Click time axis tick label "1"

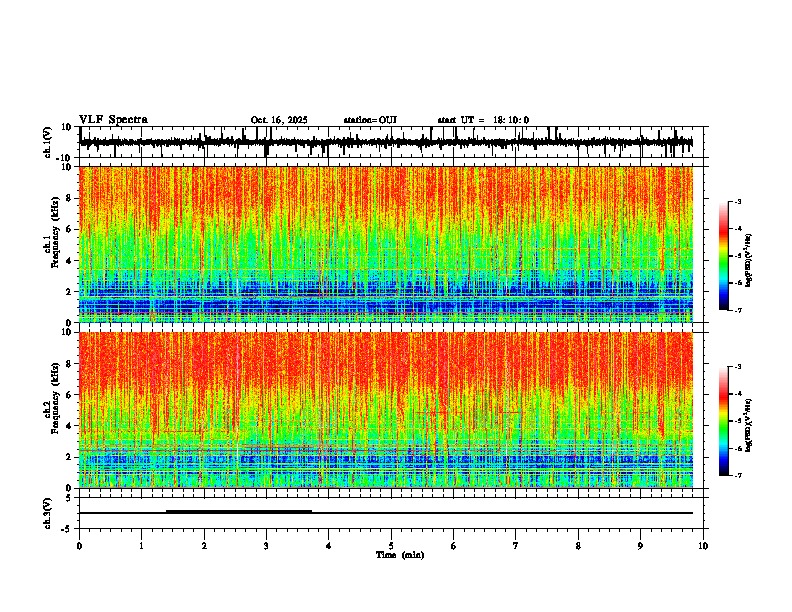(141, 546)
